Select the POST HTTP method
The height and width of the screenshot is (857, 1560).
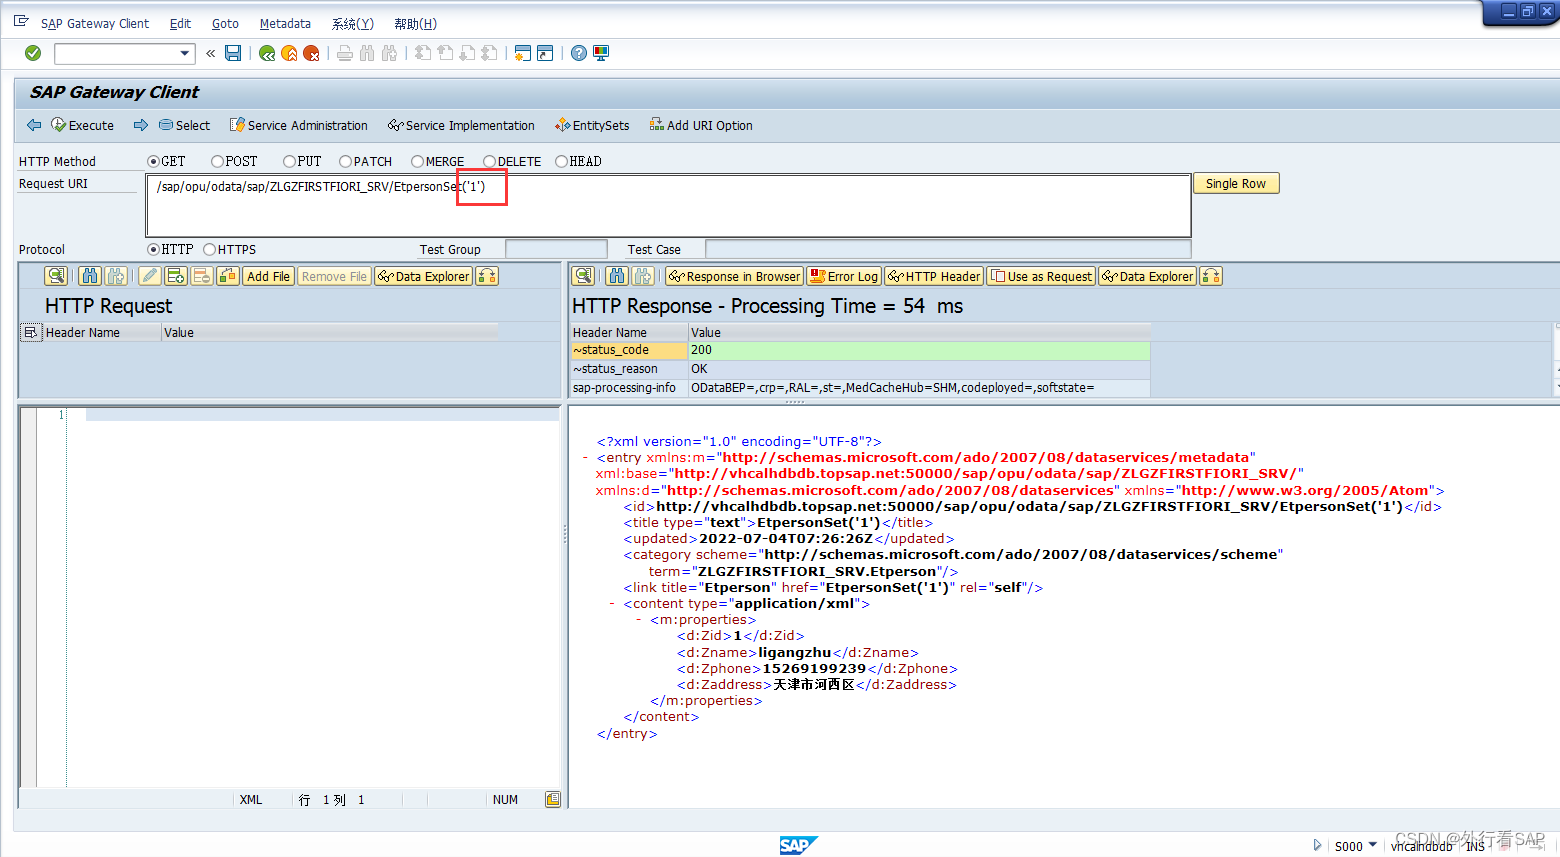click(x=217, y=161)
